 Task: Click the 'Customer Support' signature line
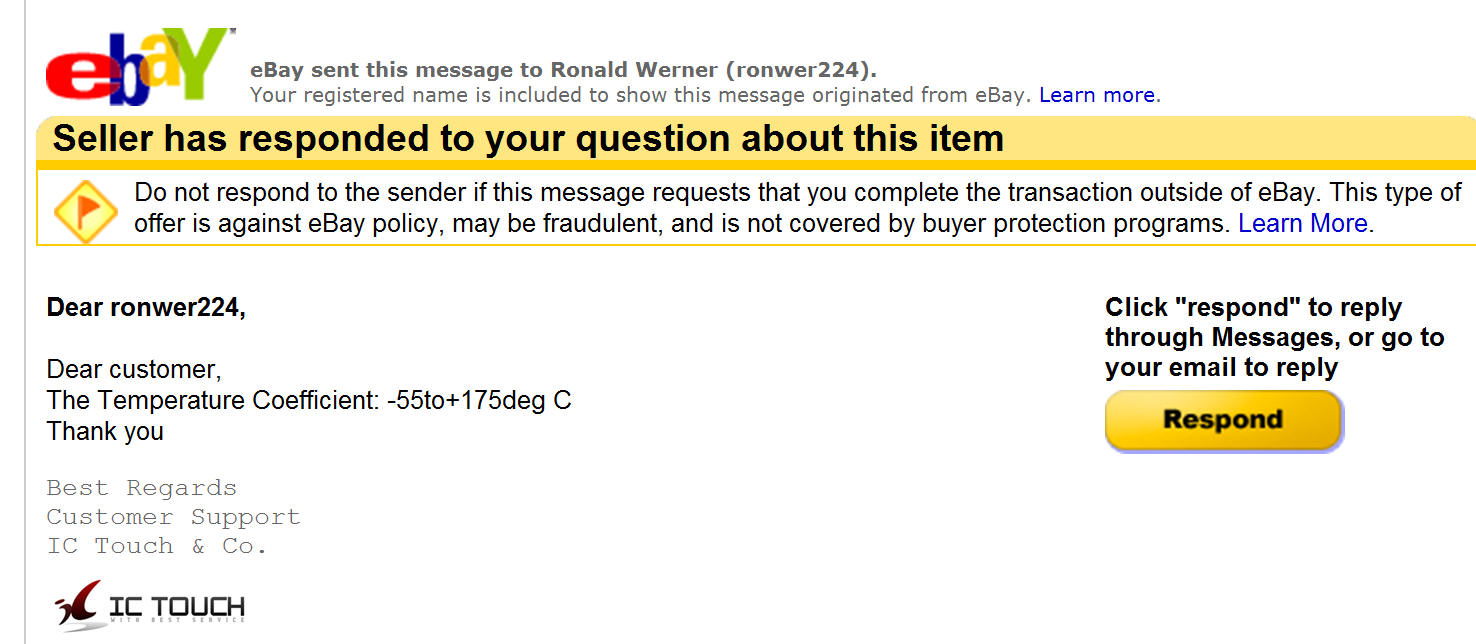[173, 517]
